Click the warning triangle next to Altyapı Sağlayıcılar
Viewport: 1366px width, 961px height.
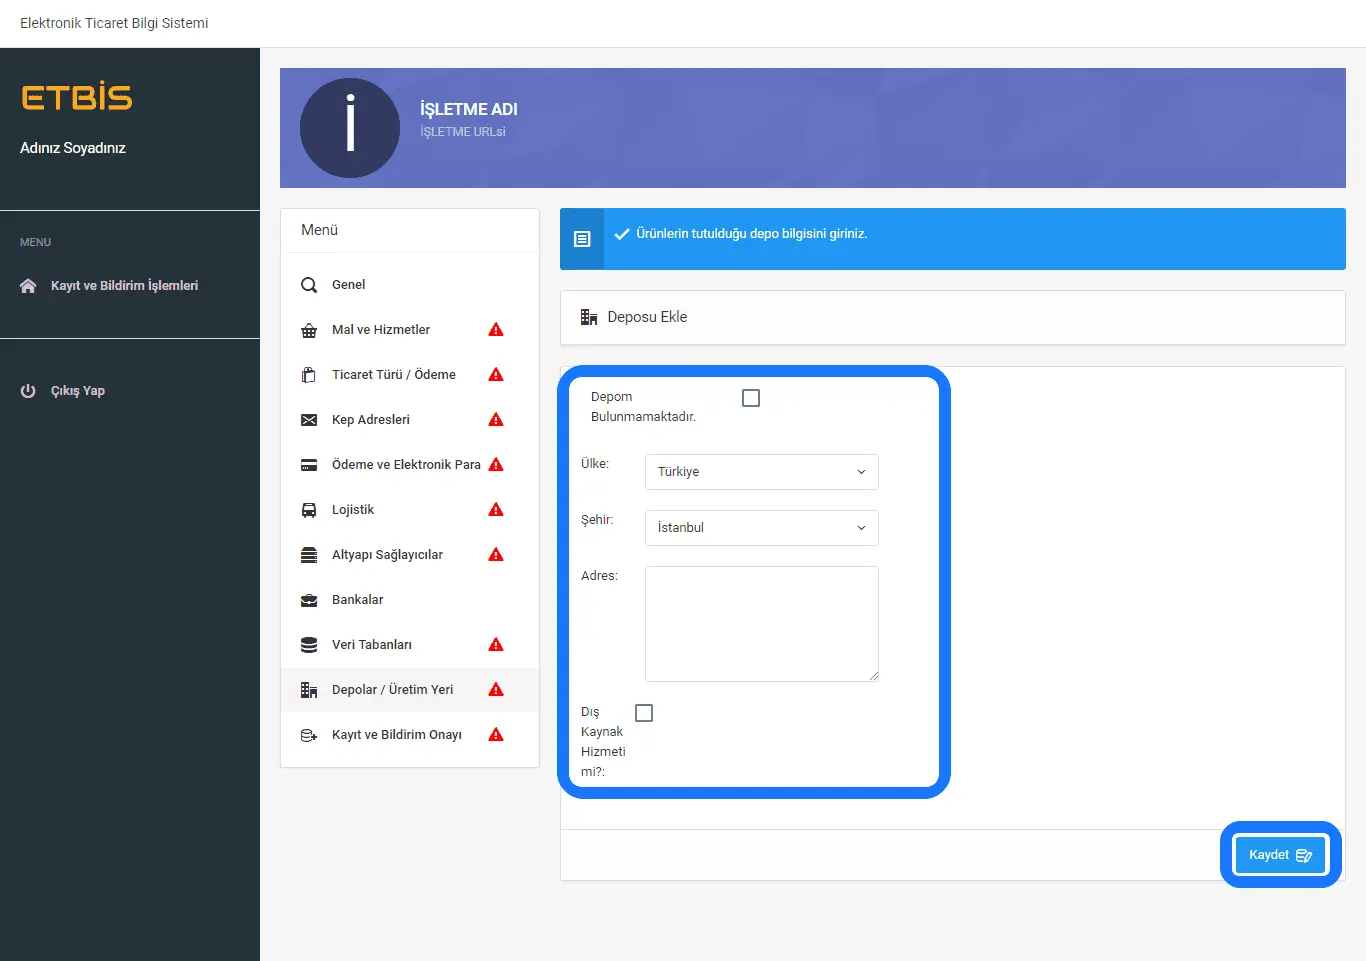tap(496, 555)
